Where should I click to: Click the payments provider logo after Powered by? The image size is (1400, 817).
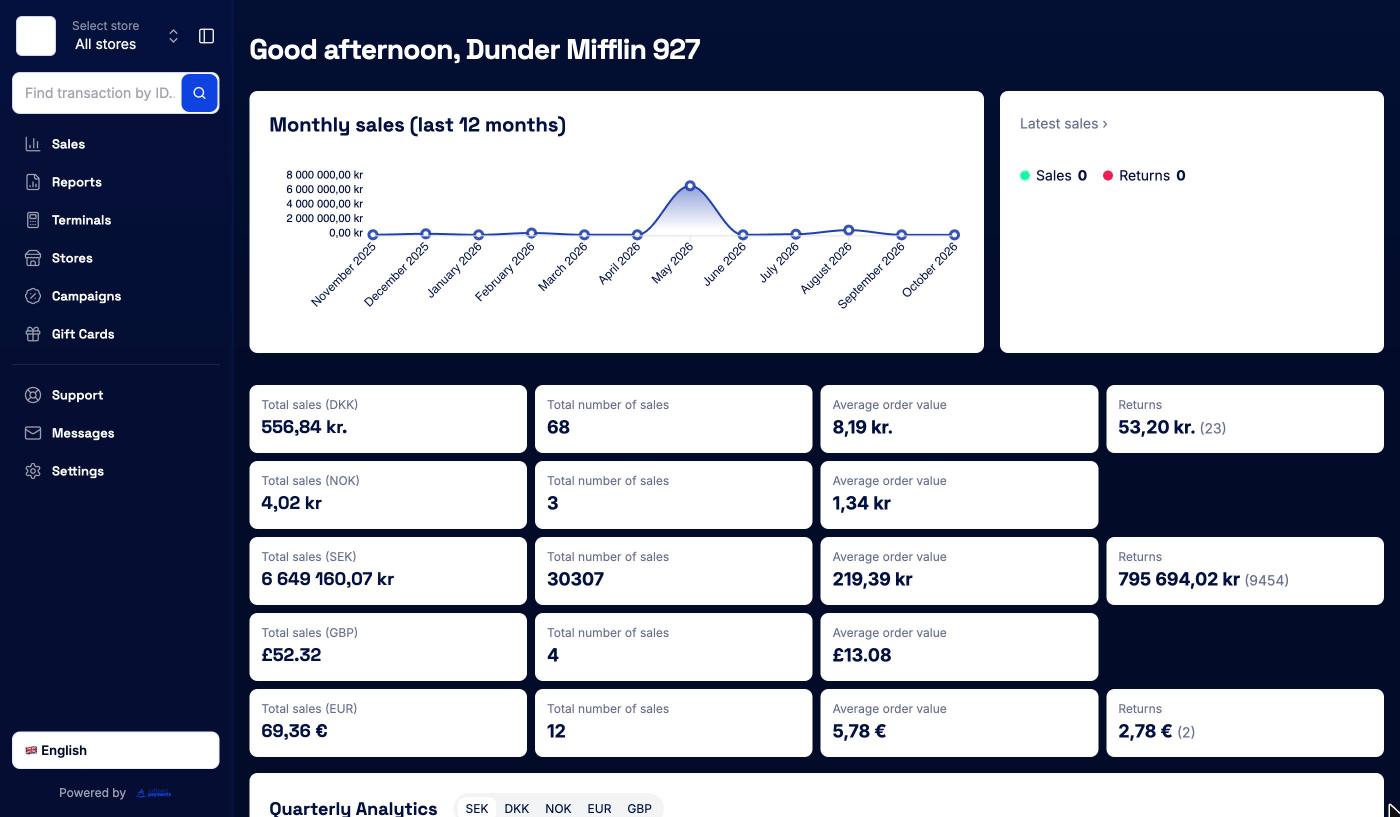(x=154, y=793)
